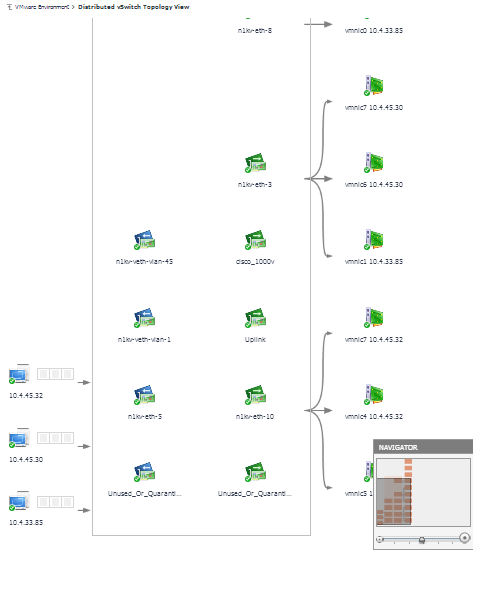Image resolution: width=500 pixels, height=600 pixels.
Task: Select the host 10.4.45.30 computer icon
Action: 19,438
